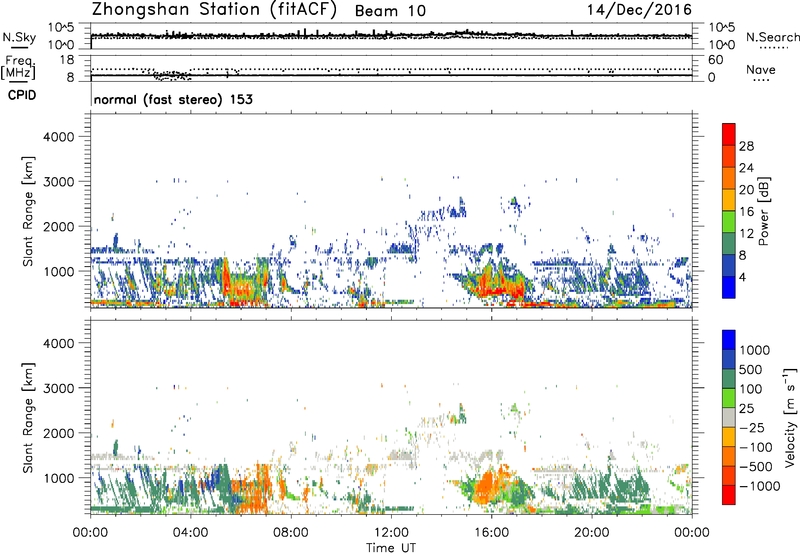Viewport: 800px width, 554px height.
Task: Click the "16" value on the power color bar
Action: (x=746, y=212)
